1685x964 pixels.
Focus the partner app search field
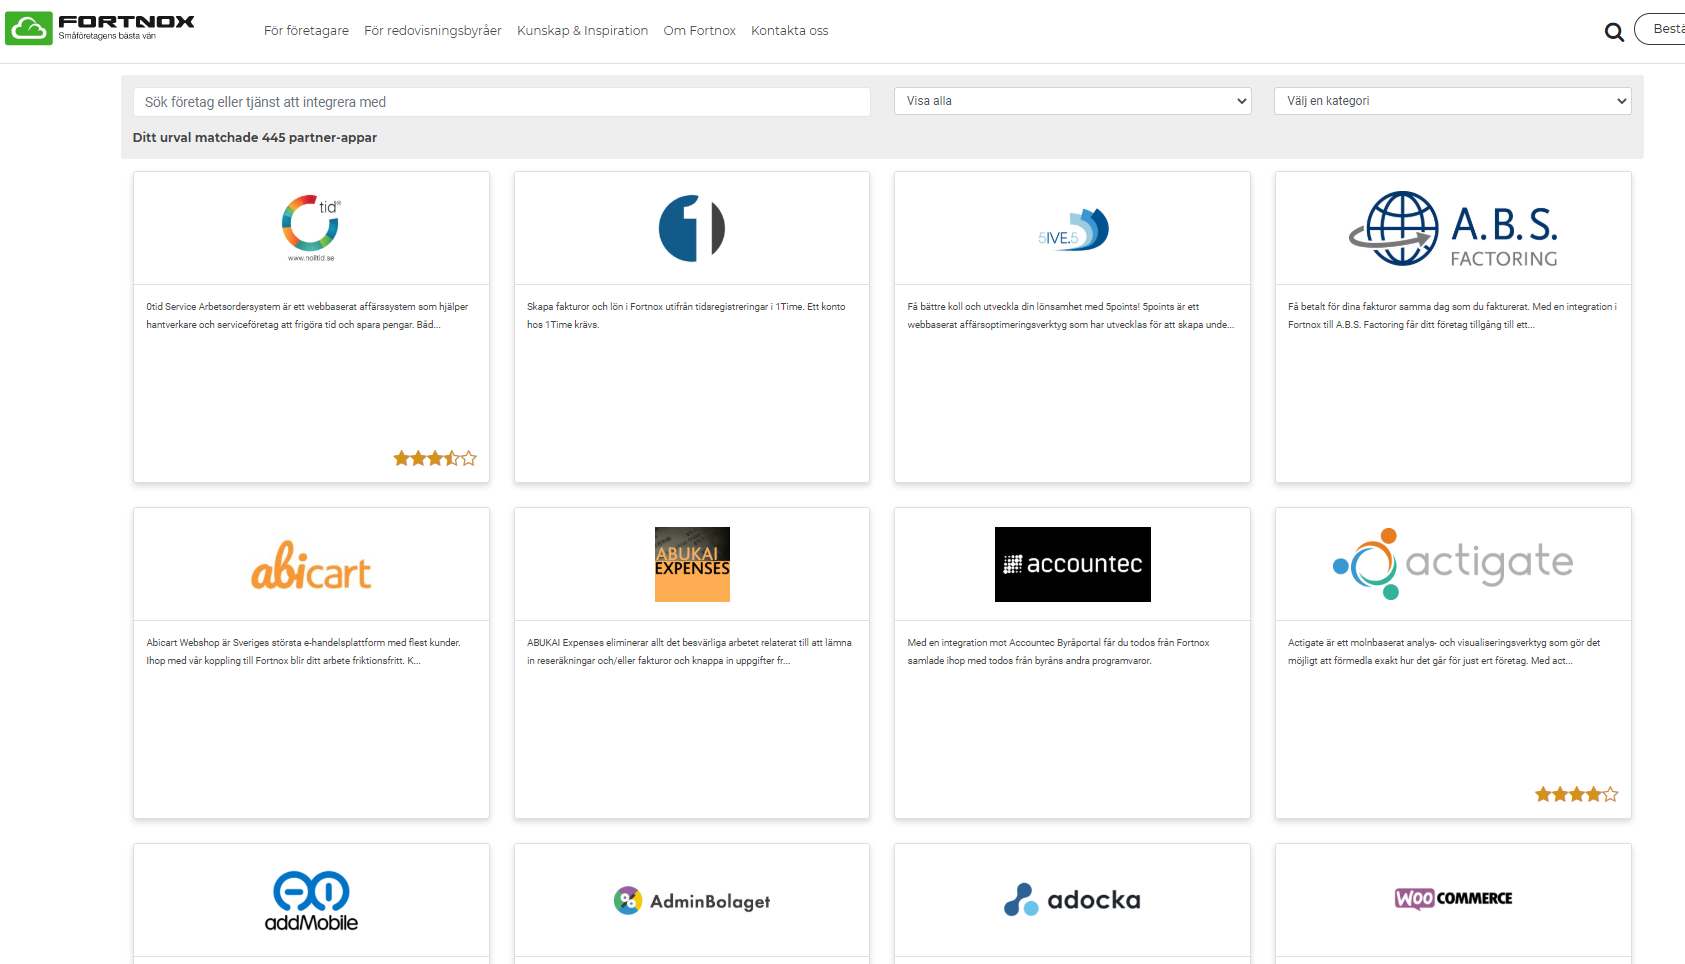click(x=501, y=102)
